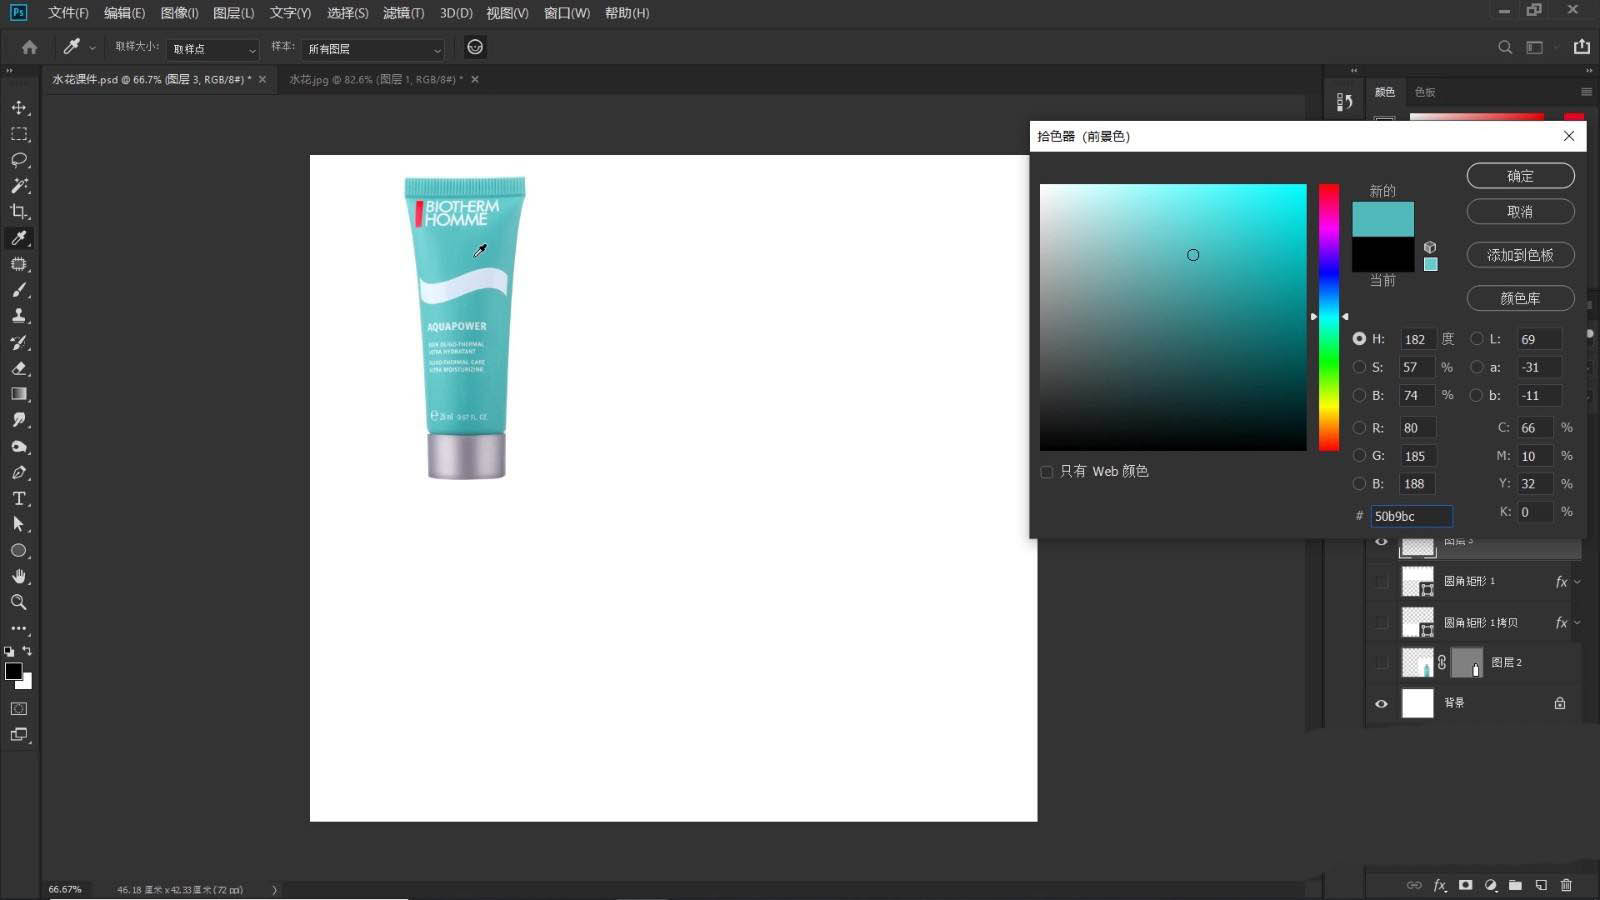This screenshot has width=1600, height=900.
Task: Select the Horizontal Type tool
Action: [19, 498]
